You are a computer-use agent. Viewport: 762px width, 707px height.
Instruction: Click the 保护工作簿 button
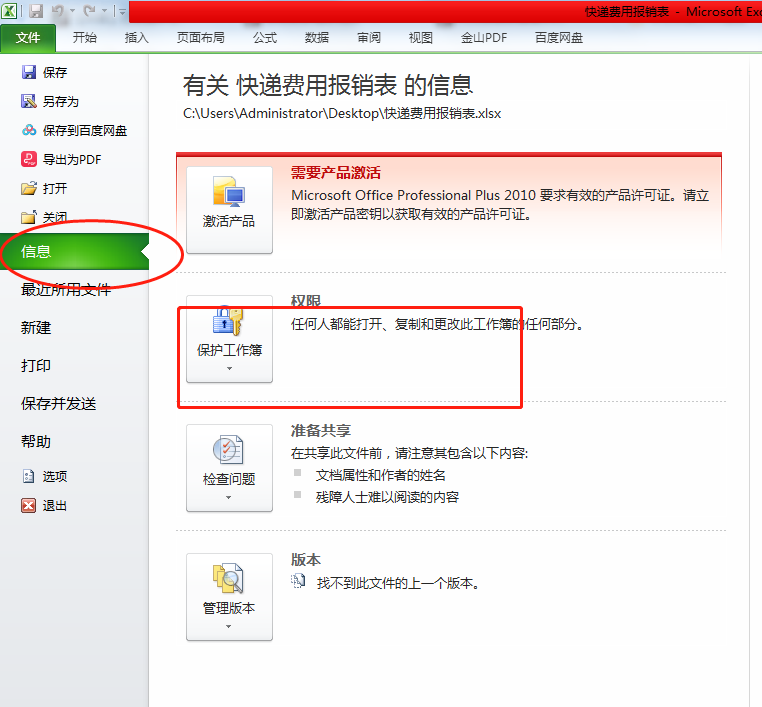(x=229, y=339)
